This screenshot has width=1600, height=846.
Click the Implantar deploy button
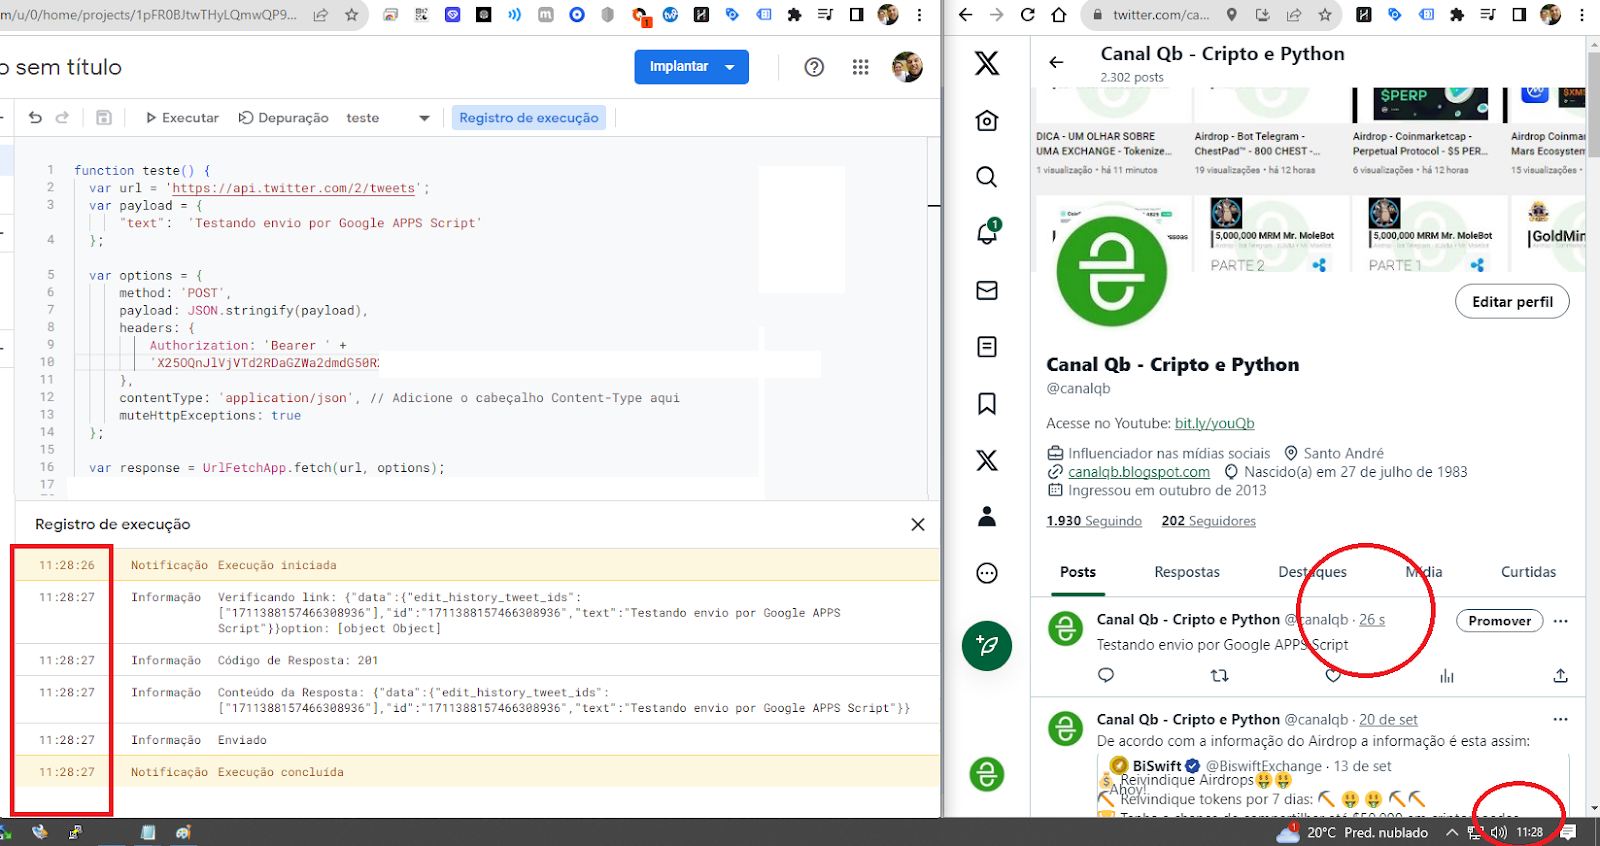pos(679,66)
